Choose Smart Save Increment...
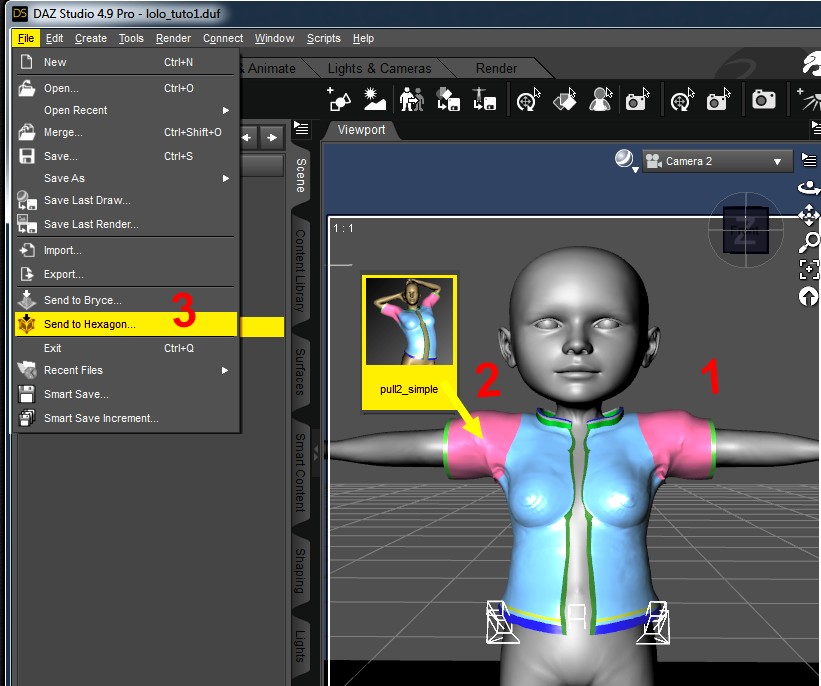This screenshot has height=686, width=821. (x=126, y=418)
